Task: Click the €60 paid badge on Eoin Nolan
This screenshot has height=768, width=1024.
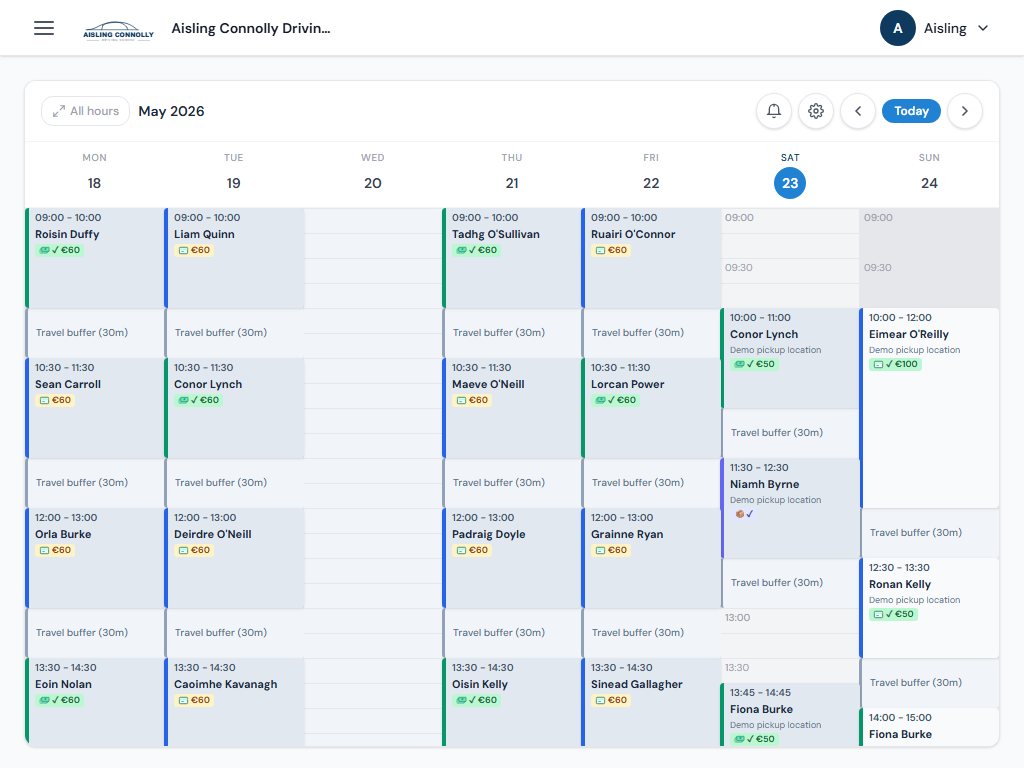Action: point(59,700)
